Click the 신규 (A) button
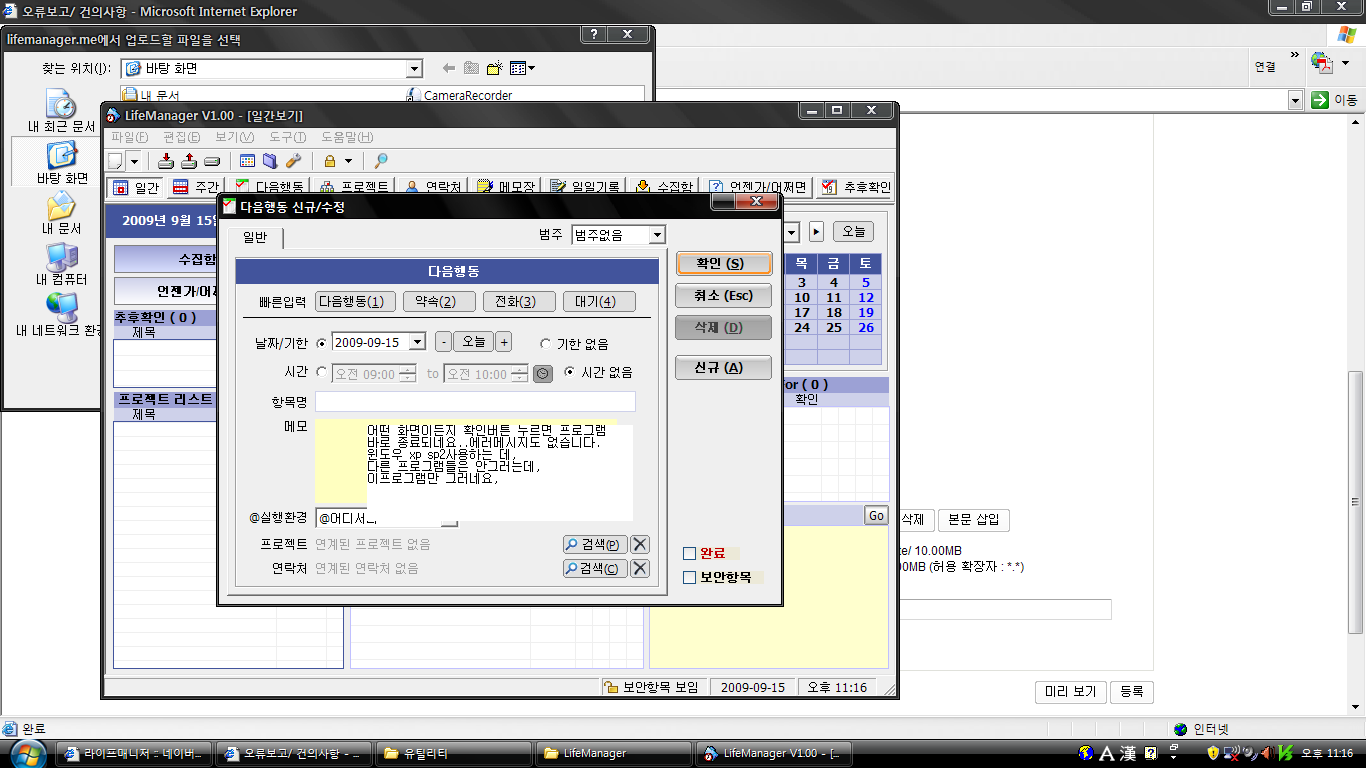 point(724,367)
